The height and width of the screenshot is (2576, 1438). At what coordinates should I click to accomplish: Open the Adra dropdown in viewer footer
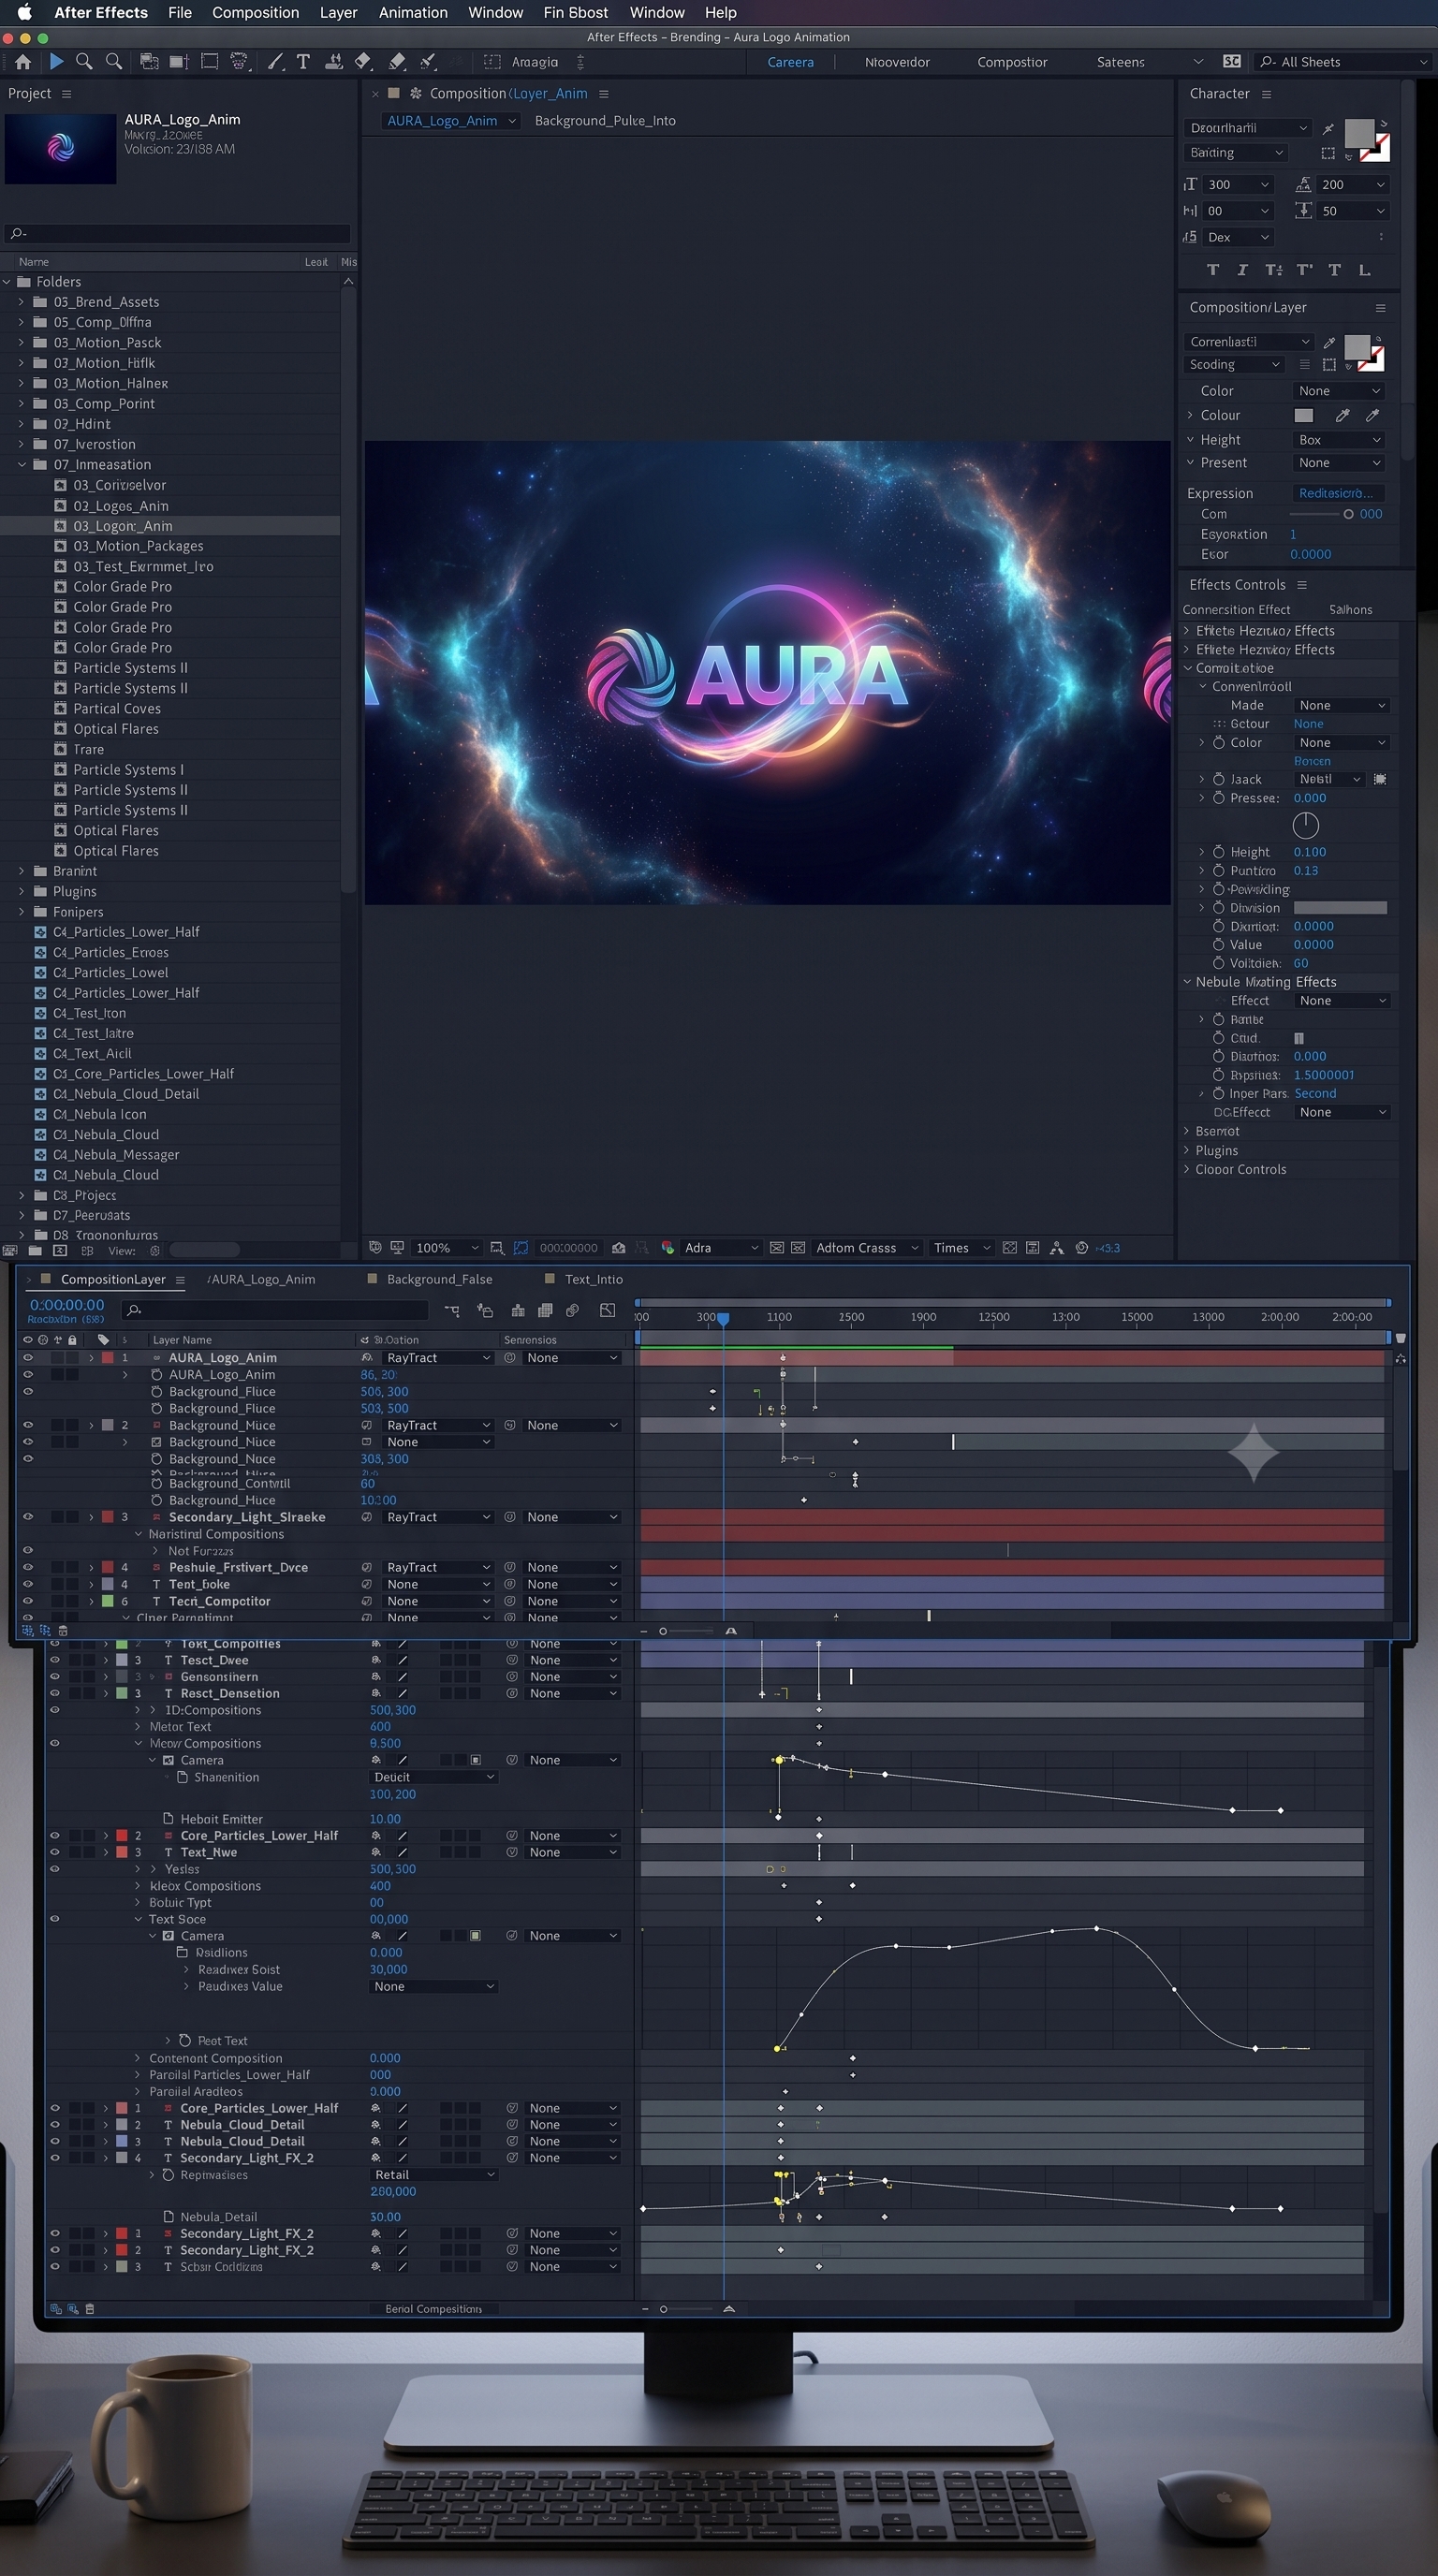click(719, 1248)
